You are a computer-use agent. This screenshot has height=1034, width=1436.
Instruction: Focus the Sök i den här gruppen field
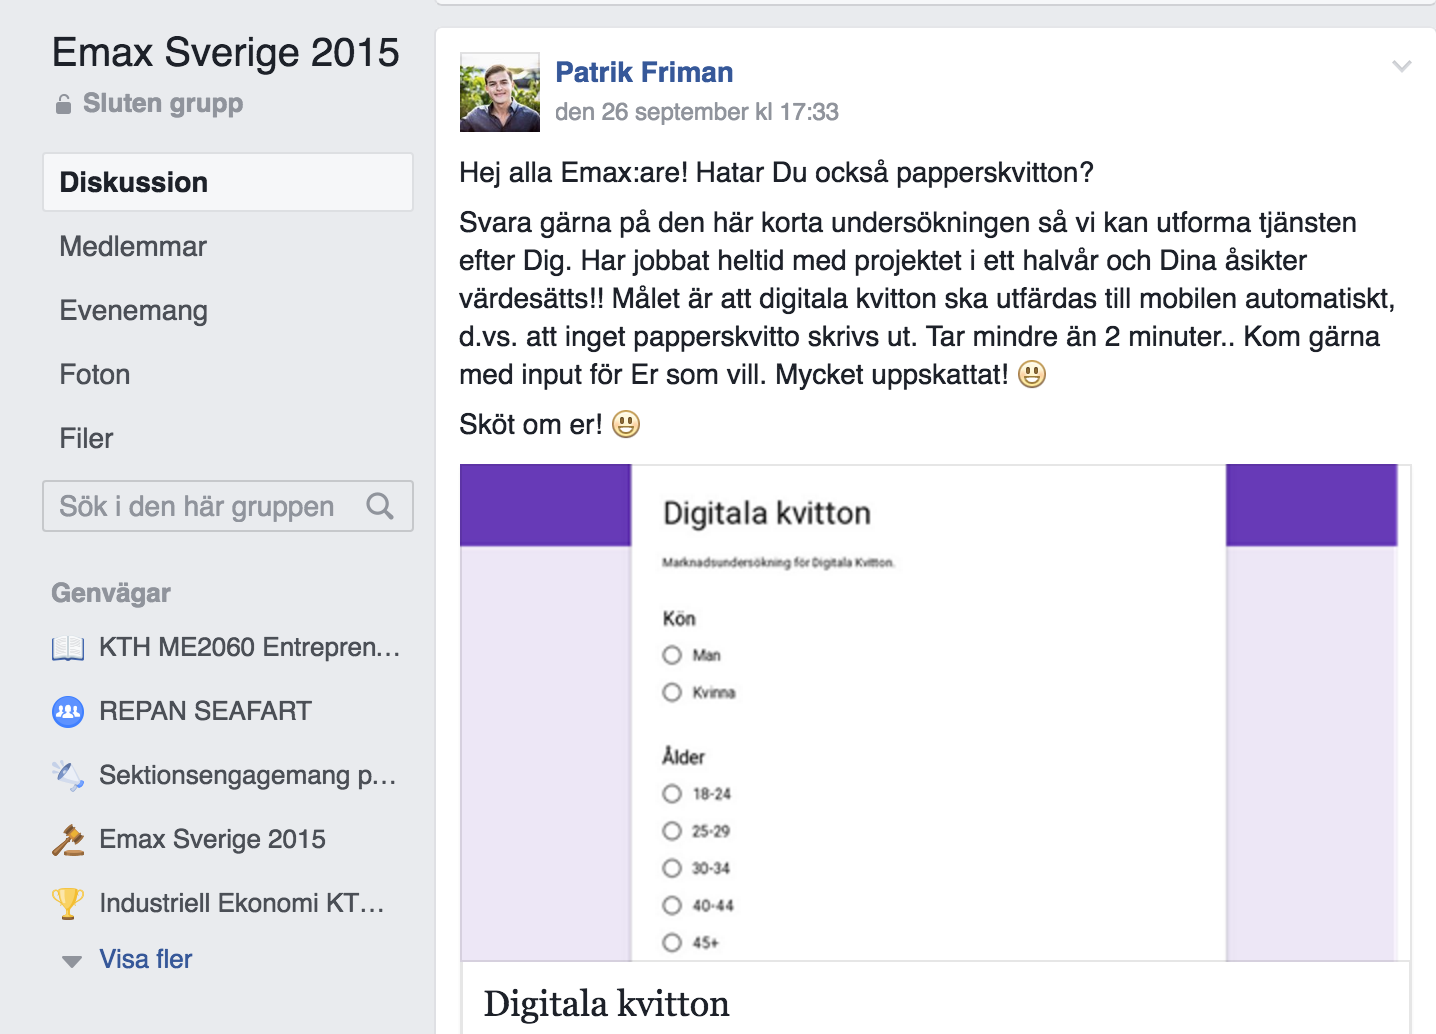[200, 506]
